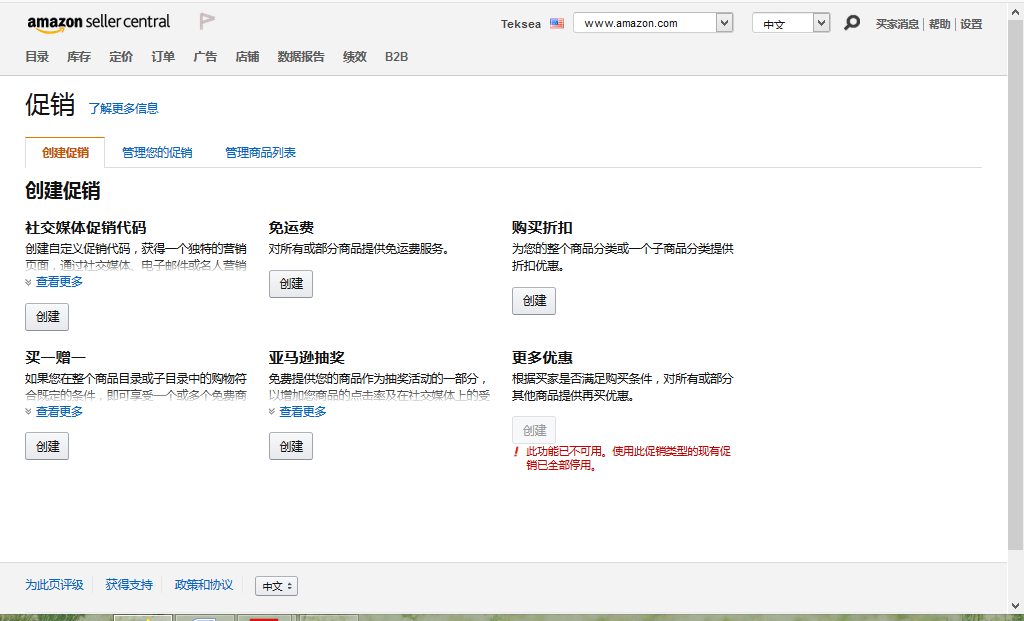The width and height of the screenshot is (1024, 621).
Task: Click the 更多优惠 heading
Action: tap(542, 358)
